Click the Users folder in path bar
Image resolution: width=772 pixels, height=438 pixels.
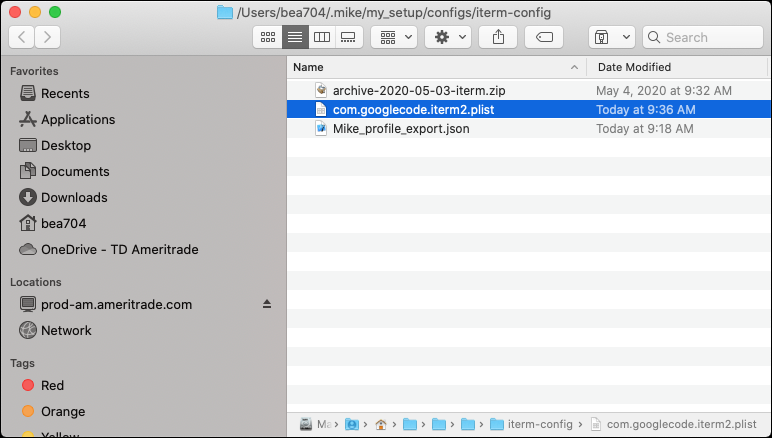[x=352, y=424]
